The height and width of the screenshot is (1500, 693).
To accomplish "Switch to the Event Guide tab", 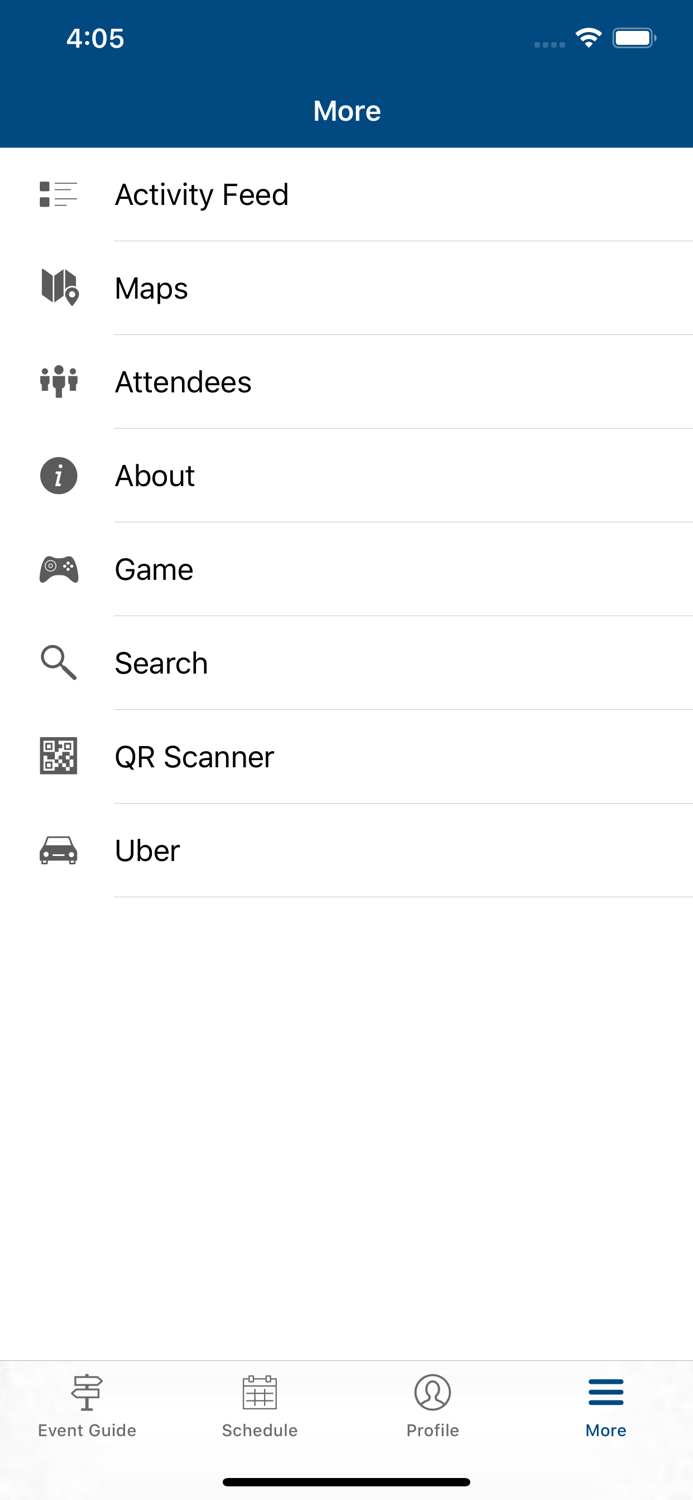I will coord(87,1406).
